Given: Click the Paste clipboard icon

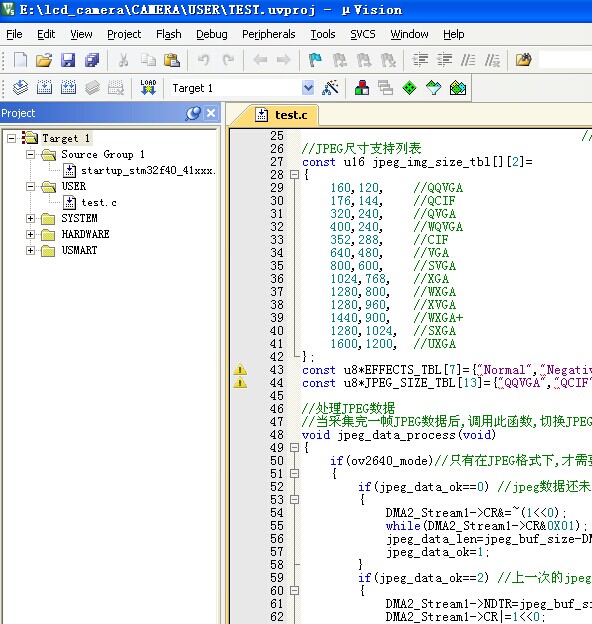Looking at the screenshot, I should 172,60.
